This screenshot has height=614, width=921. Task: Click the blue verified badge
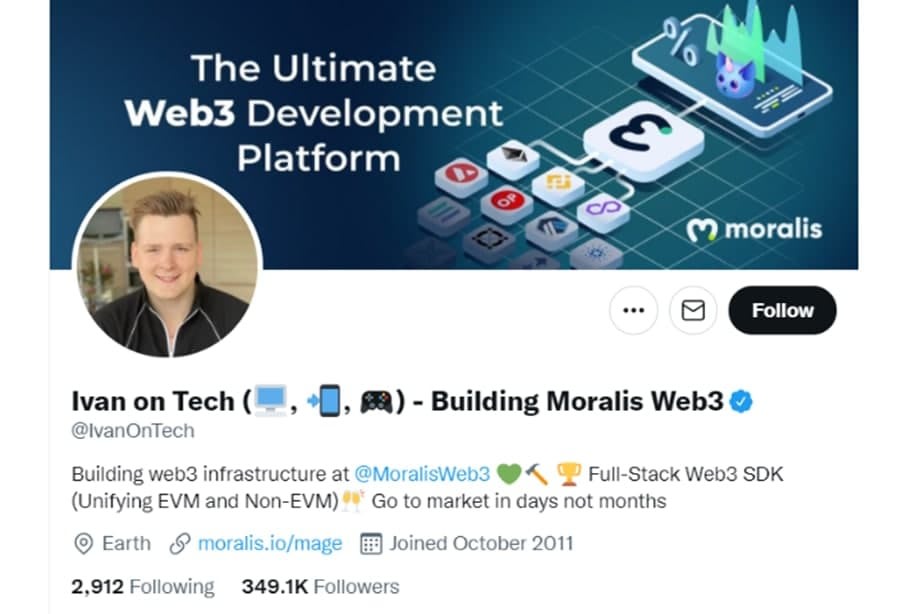tap(741, 402)
